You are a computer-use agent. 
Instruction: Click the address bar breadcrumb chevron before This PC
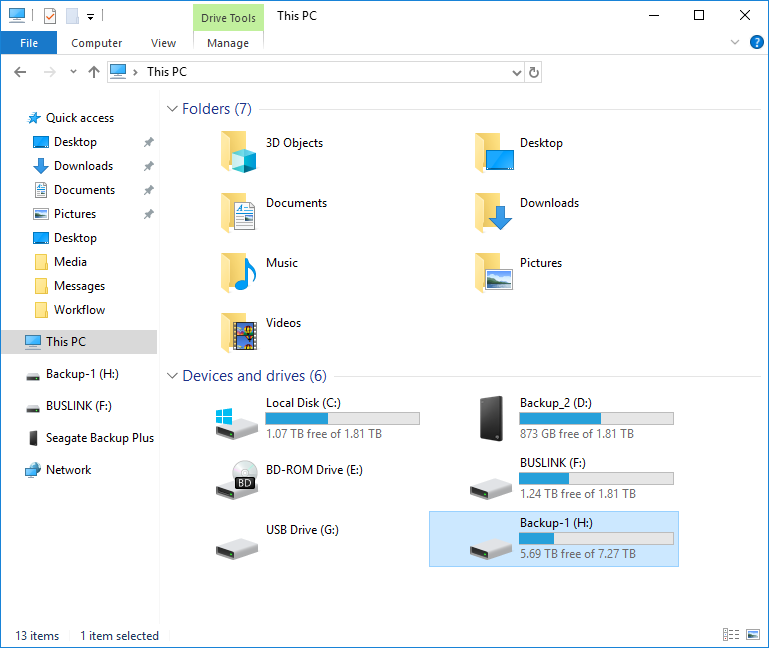pos(135,73)
